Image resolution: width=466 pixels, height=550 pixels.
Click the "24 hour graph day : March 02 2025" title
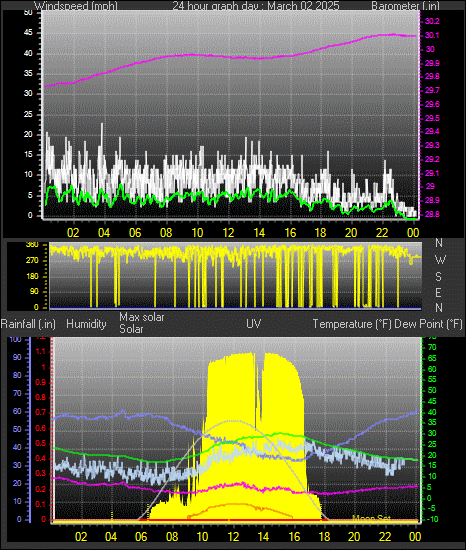[256, 5]
